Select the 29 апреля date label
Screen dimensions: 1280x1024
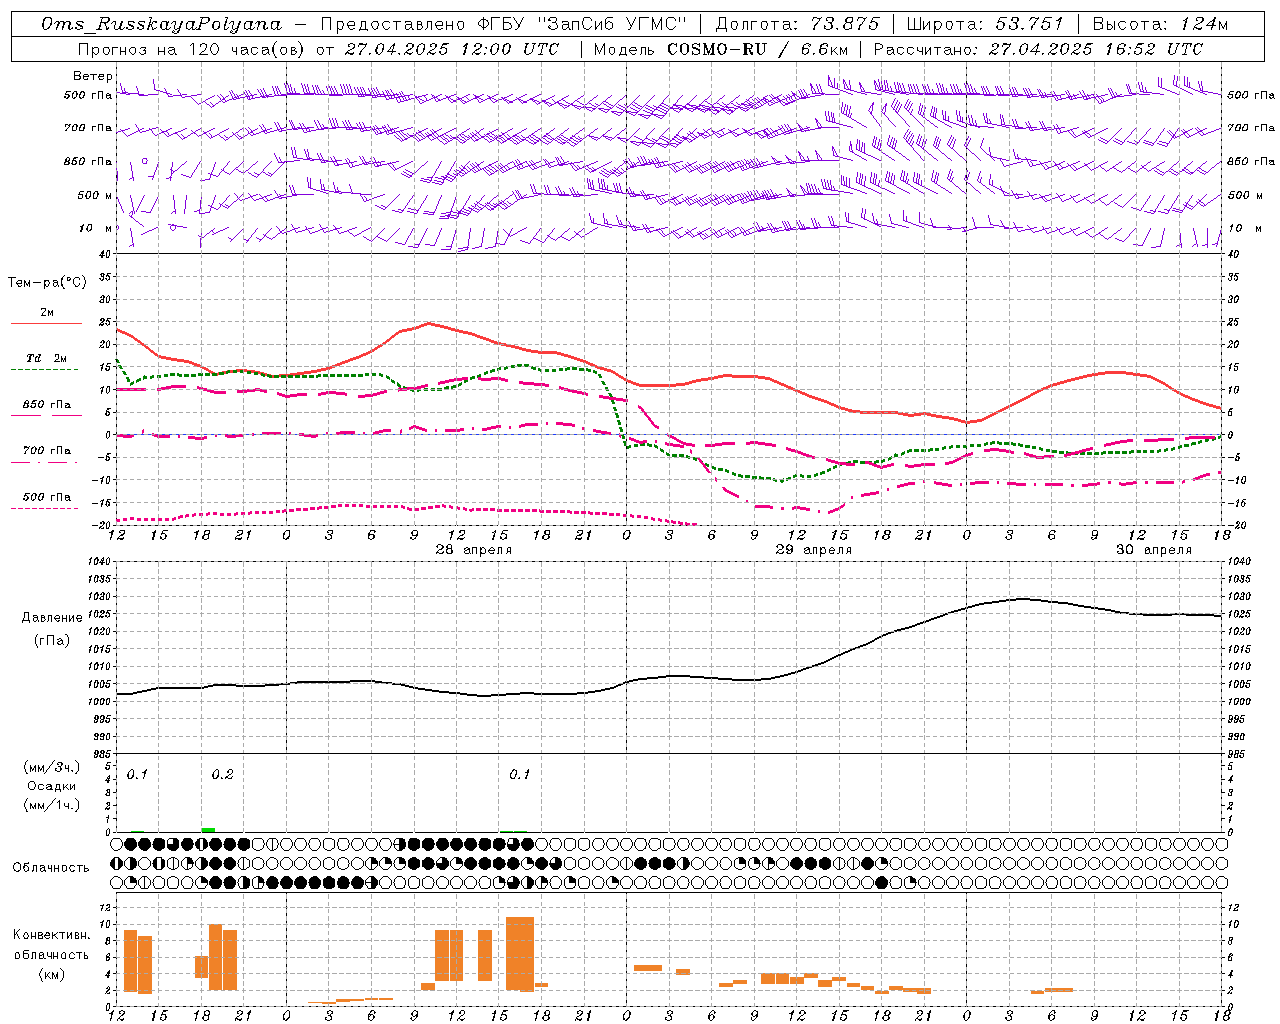click(x=814, y=550)
